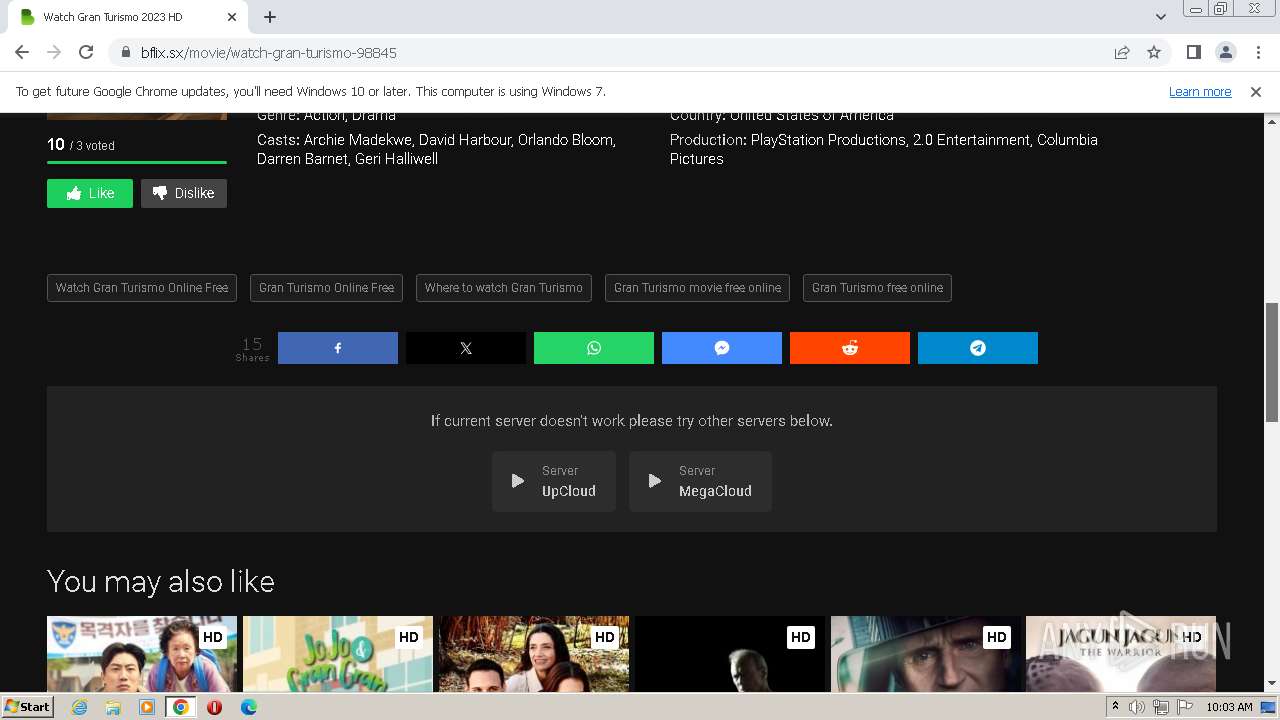1280x720 pixels.
Task: Share the movie on Reddit
Action: click(x=850, y=348)
